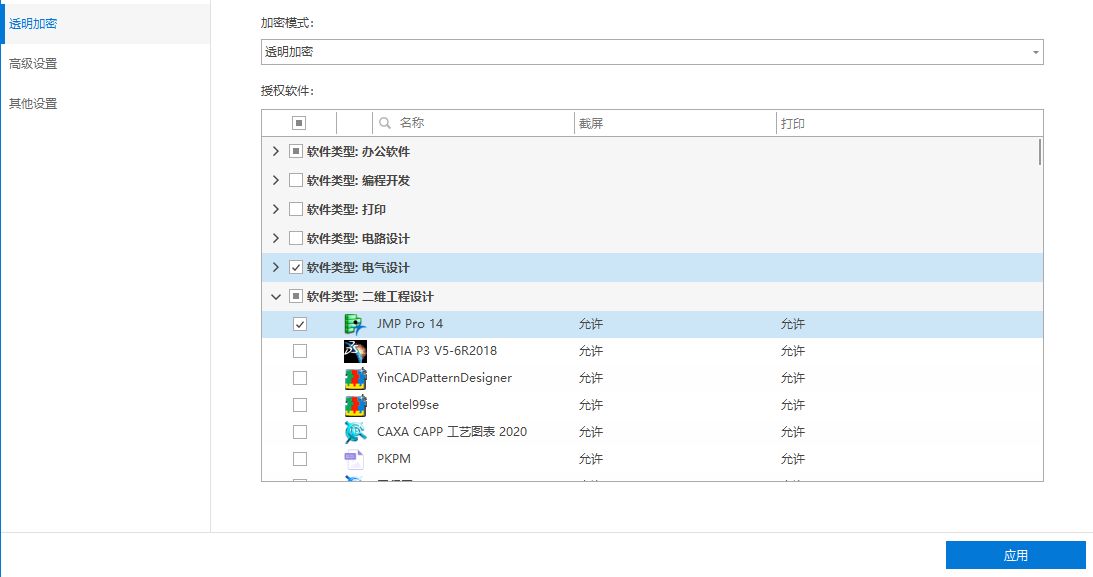
Task: Toggle checkbox for 软件类型: 二维工程设计
Action: [x=296, y=296]
